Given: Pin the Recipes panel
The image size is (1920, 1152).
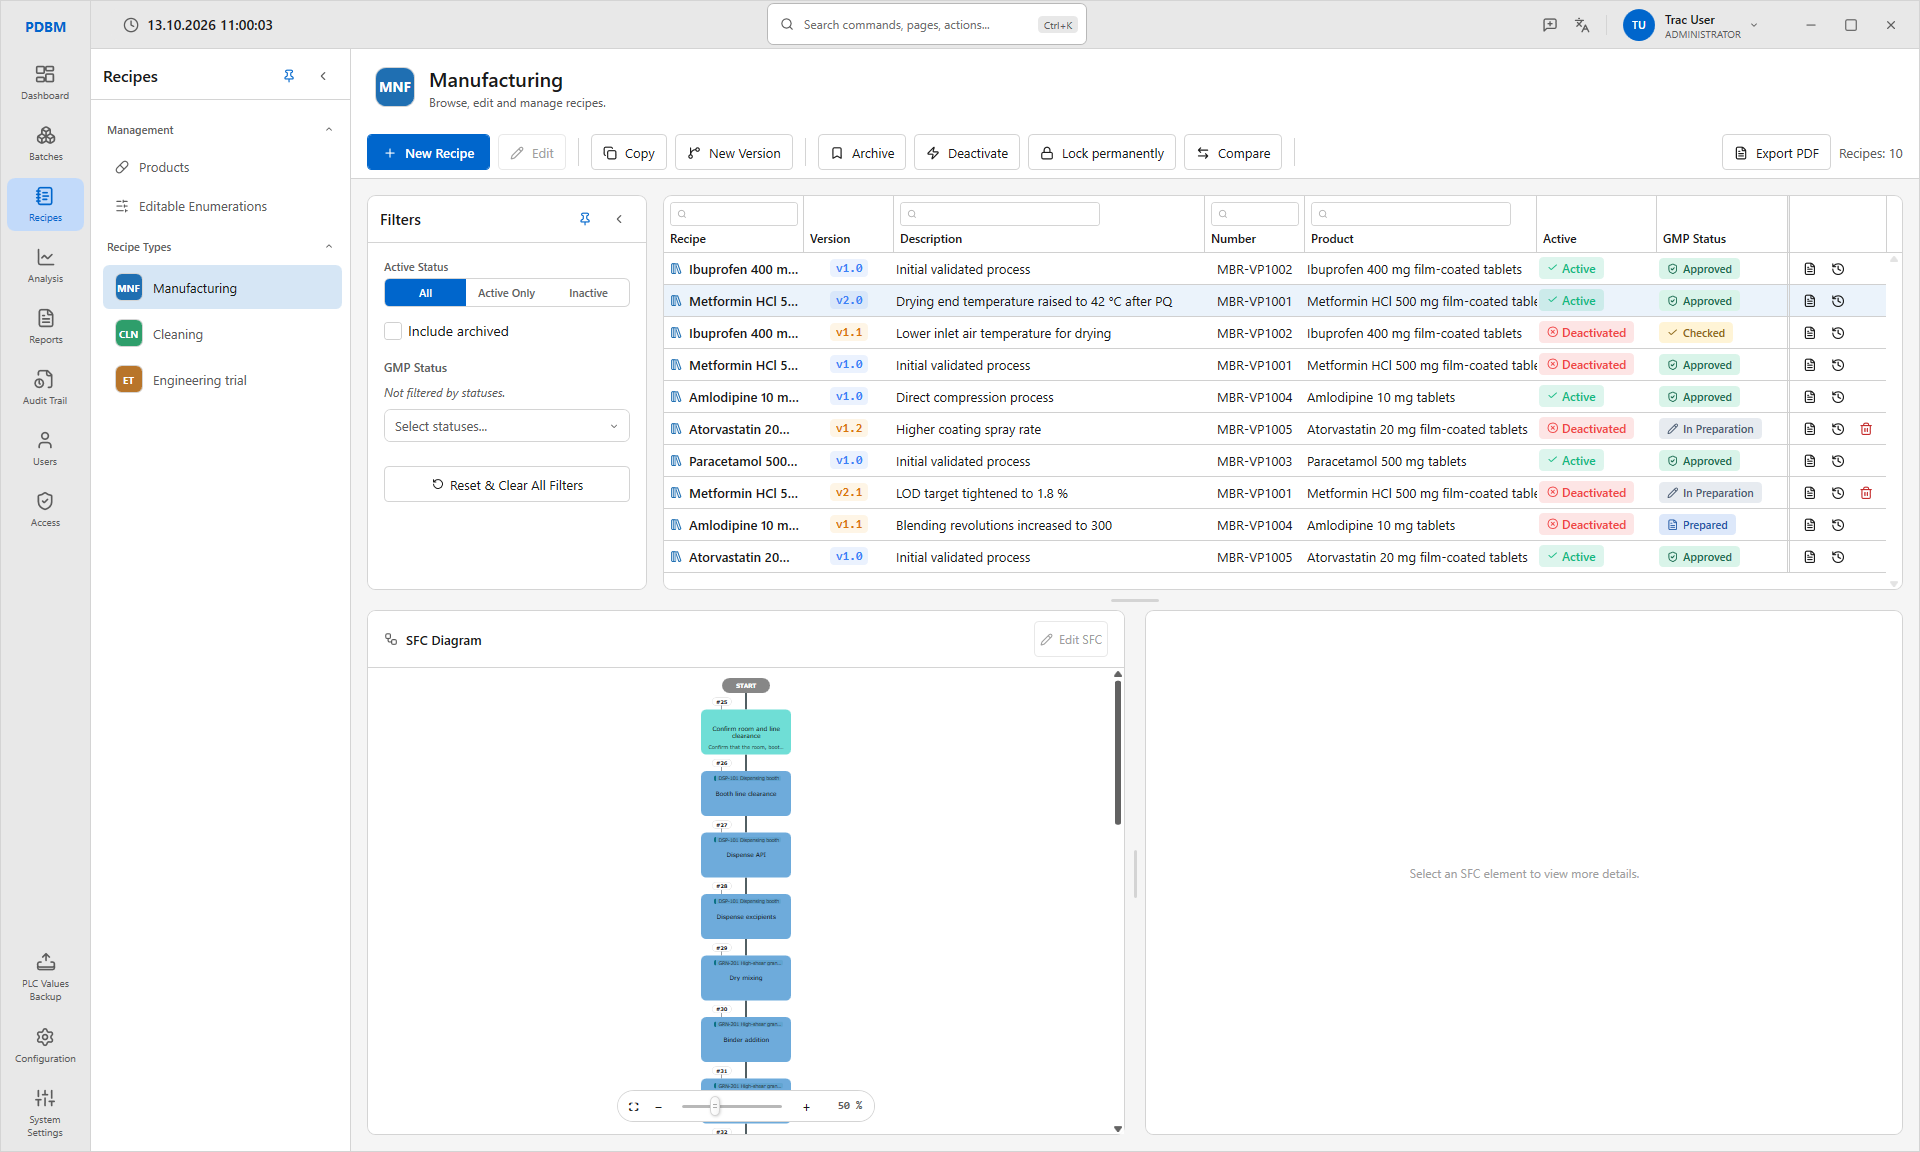Looking at the screenshot, I should pos(289,76).
